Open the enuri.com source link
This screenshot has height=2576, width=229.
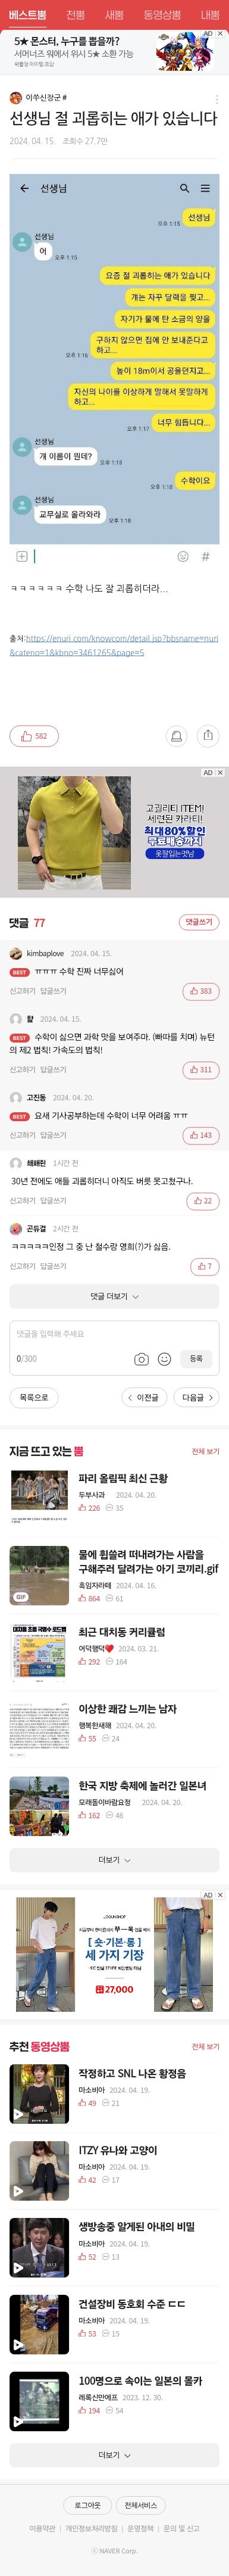click(114, 645)
